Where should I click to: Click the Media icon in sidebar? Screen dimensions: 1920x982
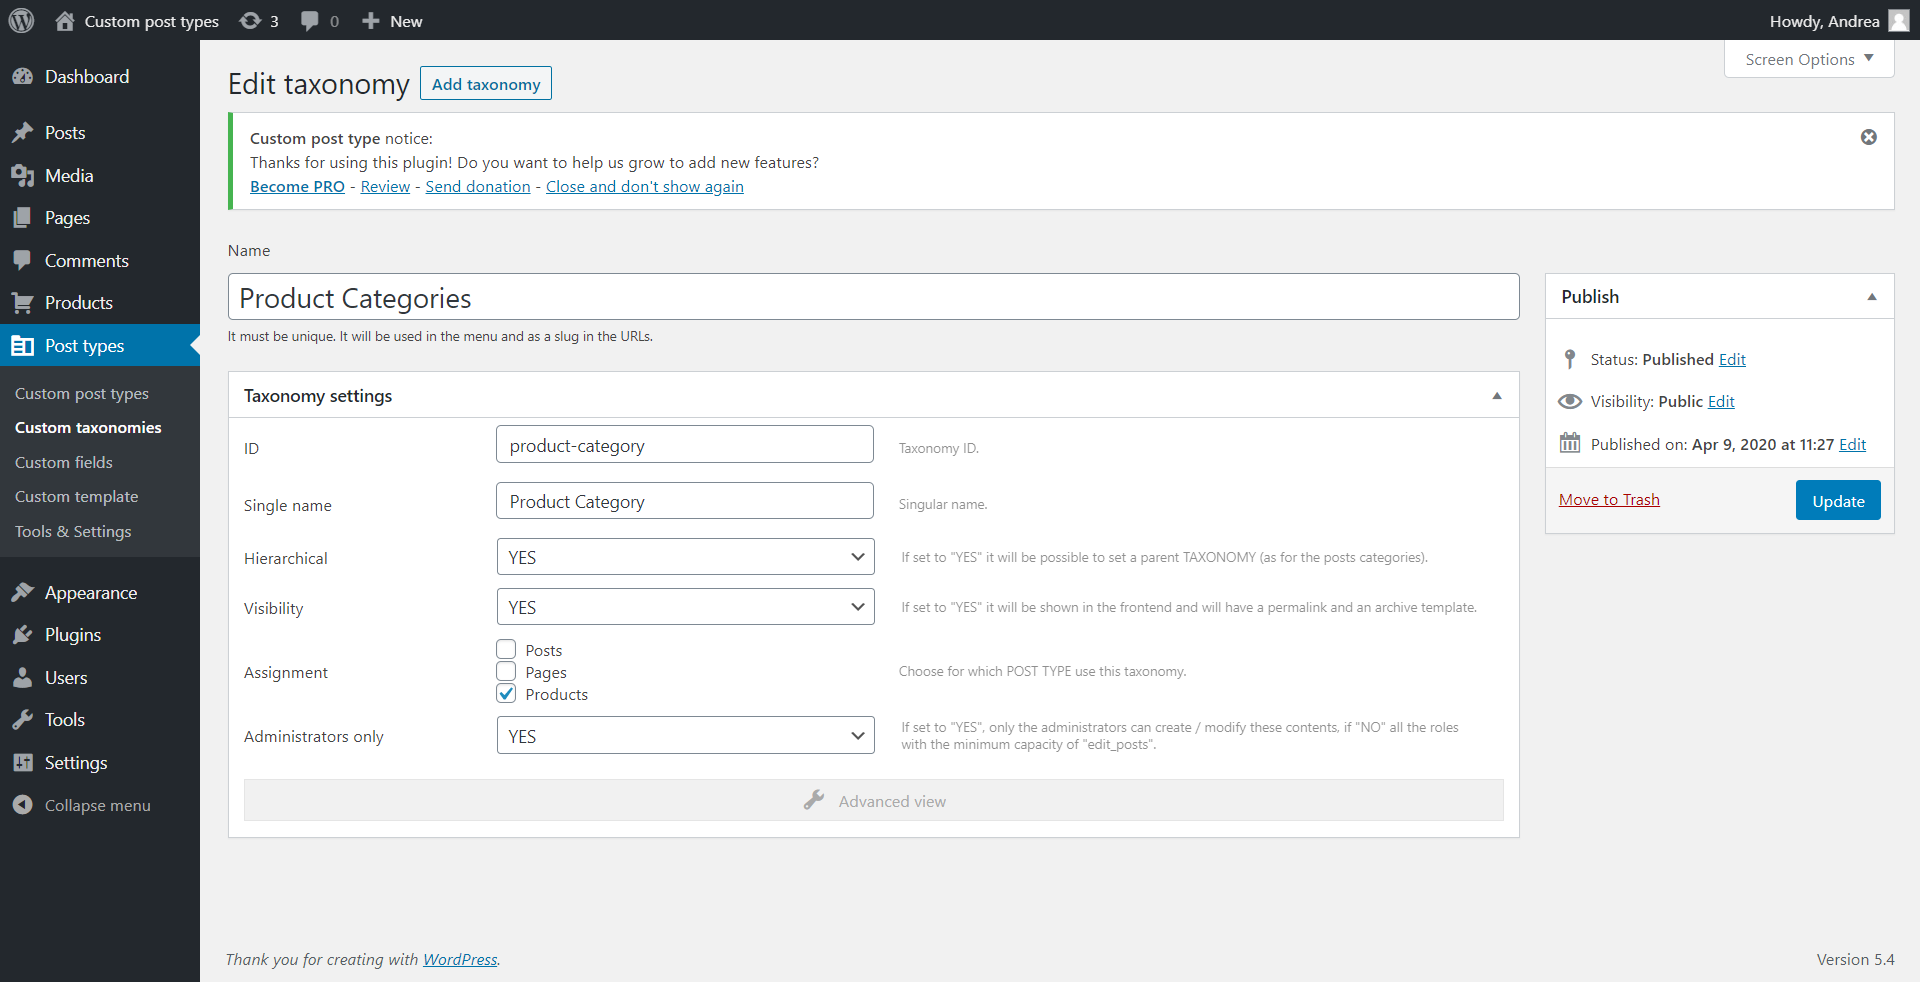click(23, 176)
